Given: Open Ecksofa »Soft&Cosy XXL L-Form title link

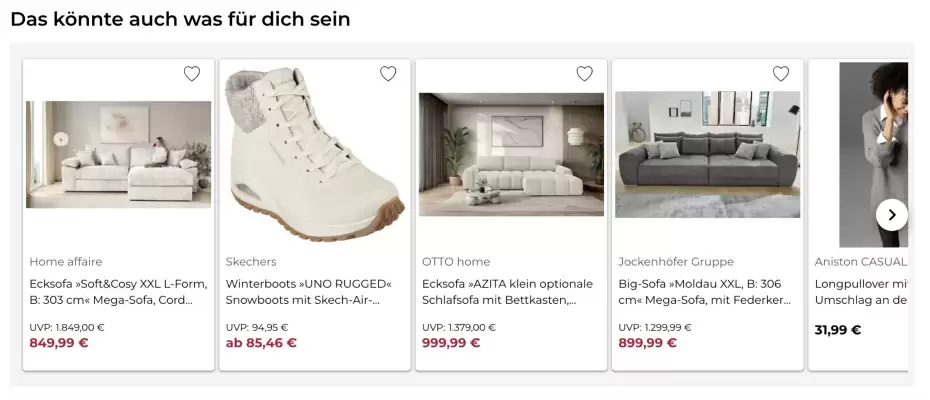Looking at the screenshot, I should pos(111,291).
